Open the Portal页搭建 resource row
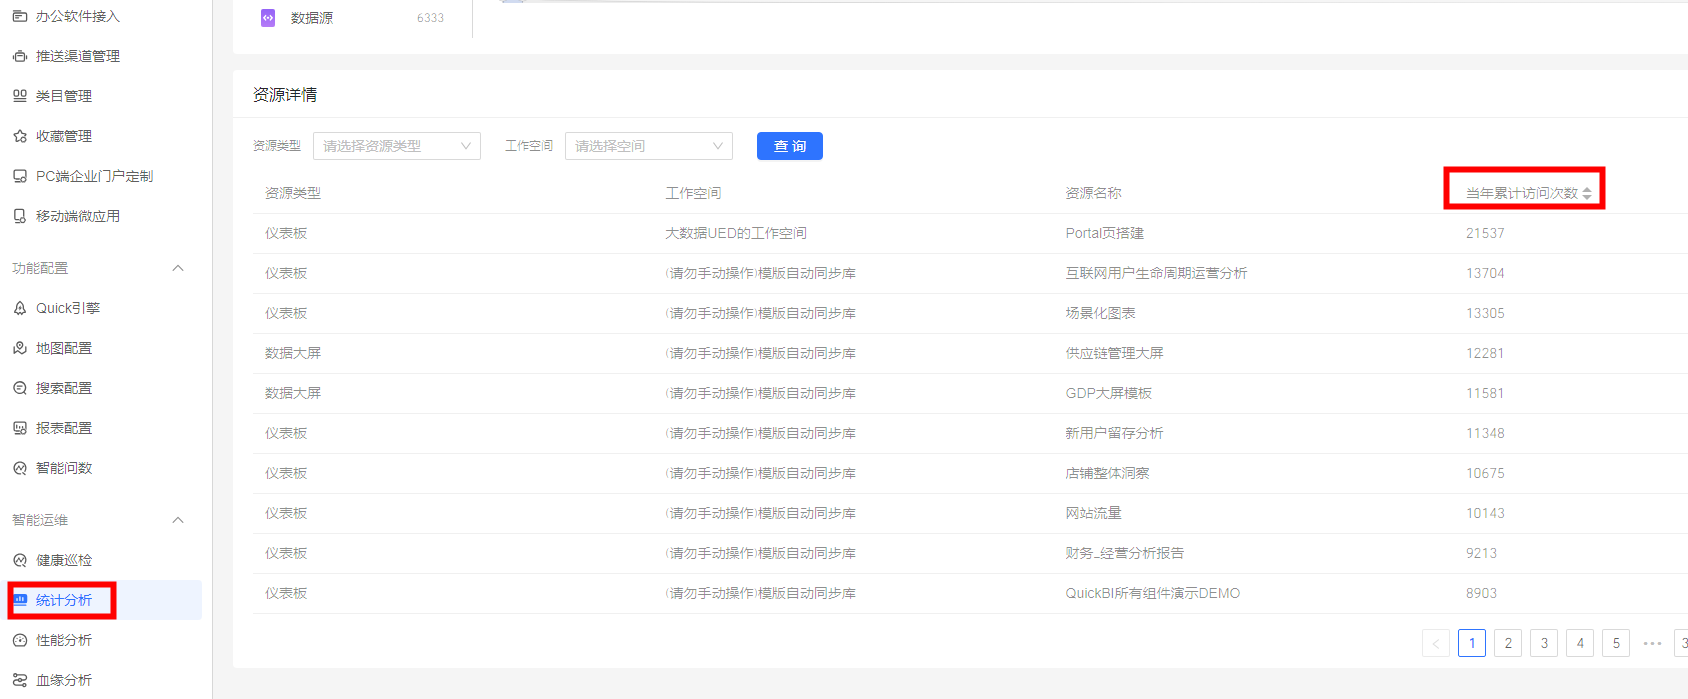Image resolution: width=1688 pixels, height=699 pixels. 1104,233
